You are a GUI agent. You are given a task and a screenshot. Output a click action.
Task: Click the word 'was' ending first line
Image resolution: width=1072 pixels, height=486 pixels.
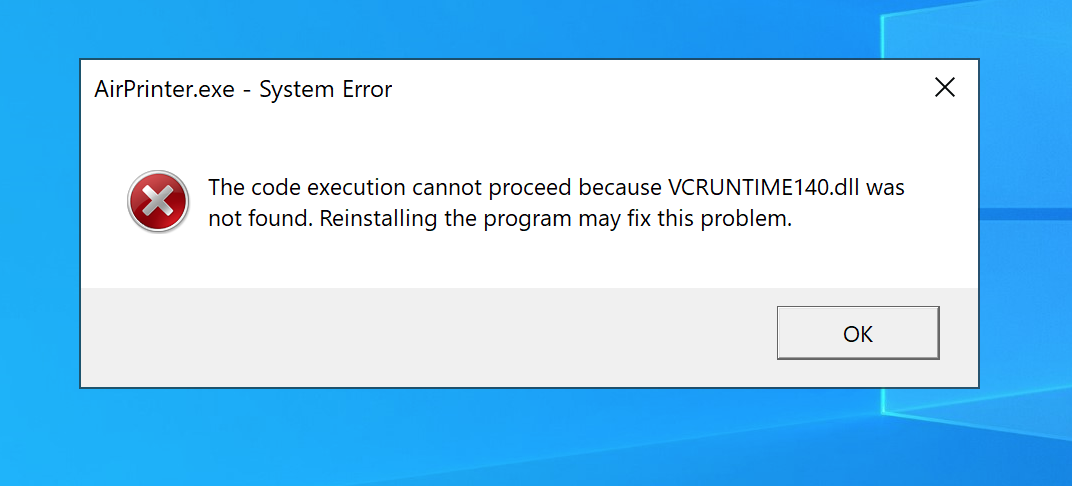[x=885, y=189]
